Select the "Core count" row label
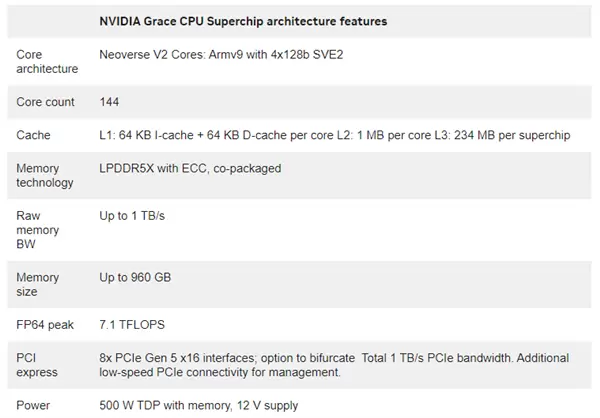The width and height of the screenshot is (600, 418). pos(45,101)
